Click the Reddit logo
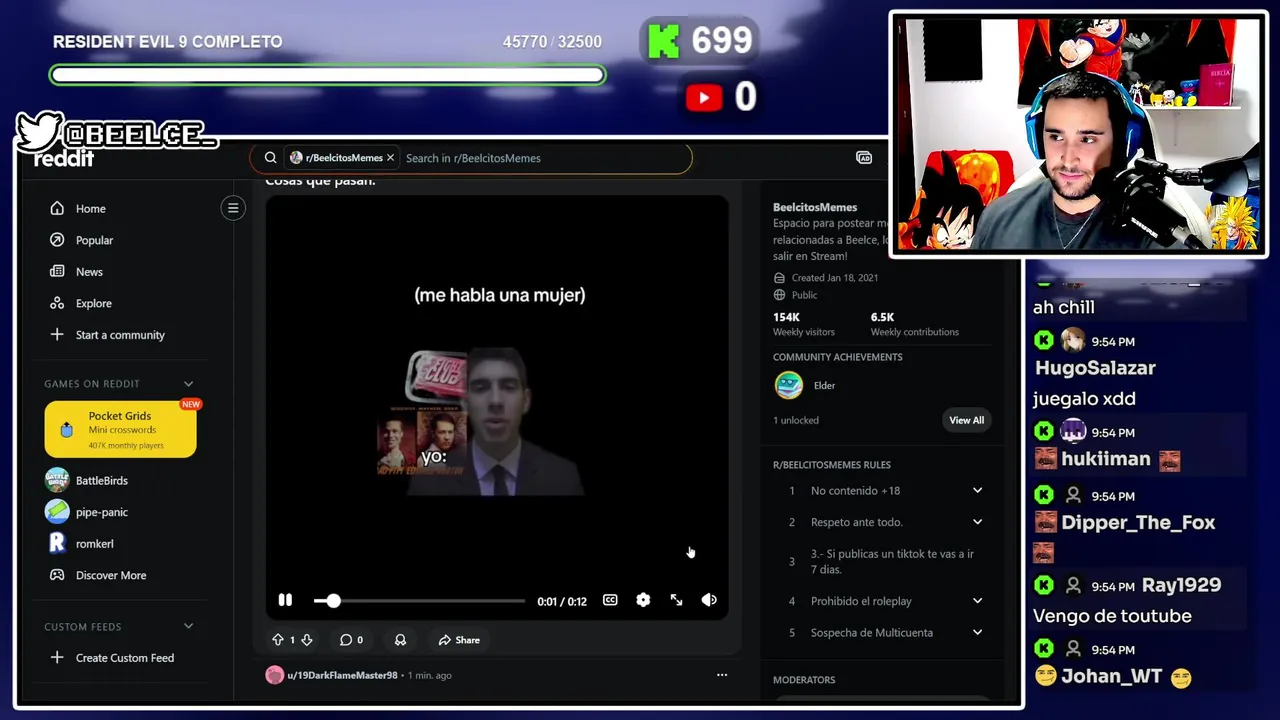The width and height of the screenshot is (1280, 720). point(64,158)
